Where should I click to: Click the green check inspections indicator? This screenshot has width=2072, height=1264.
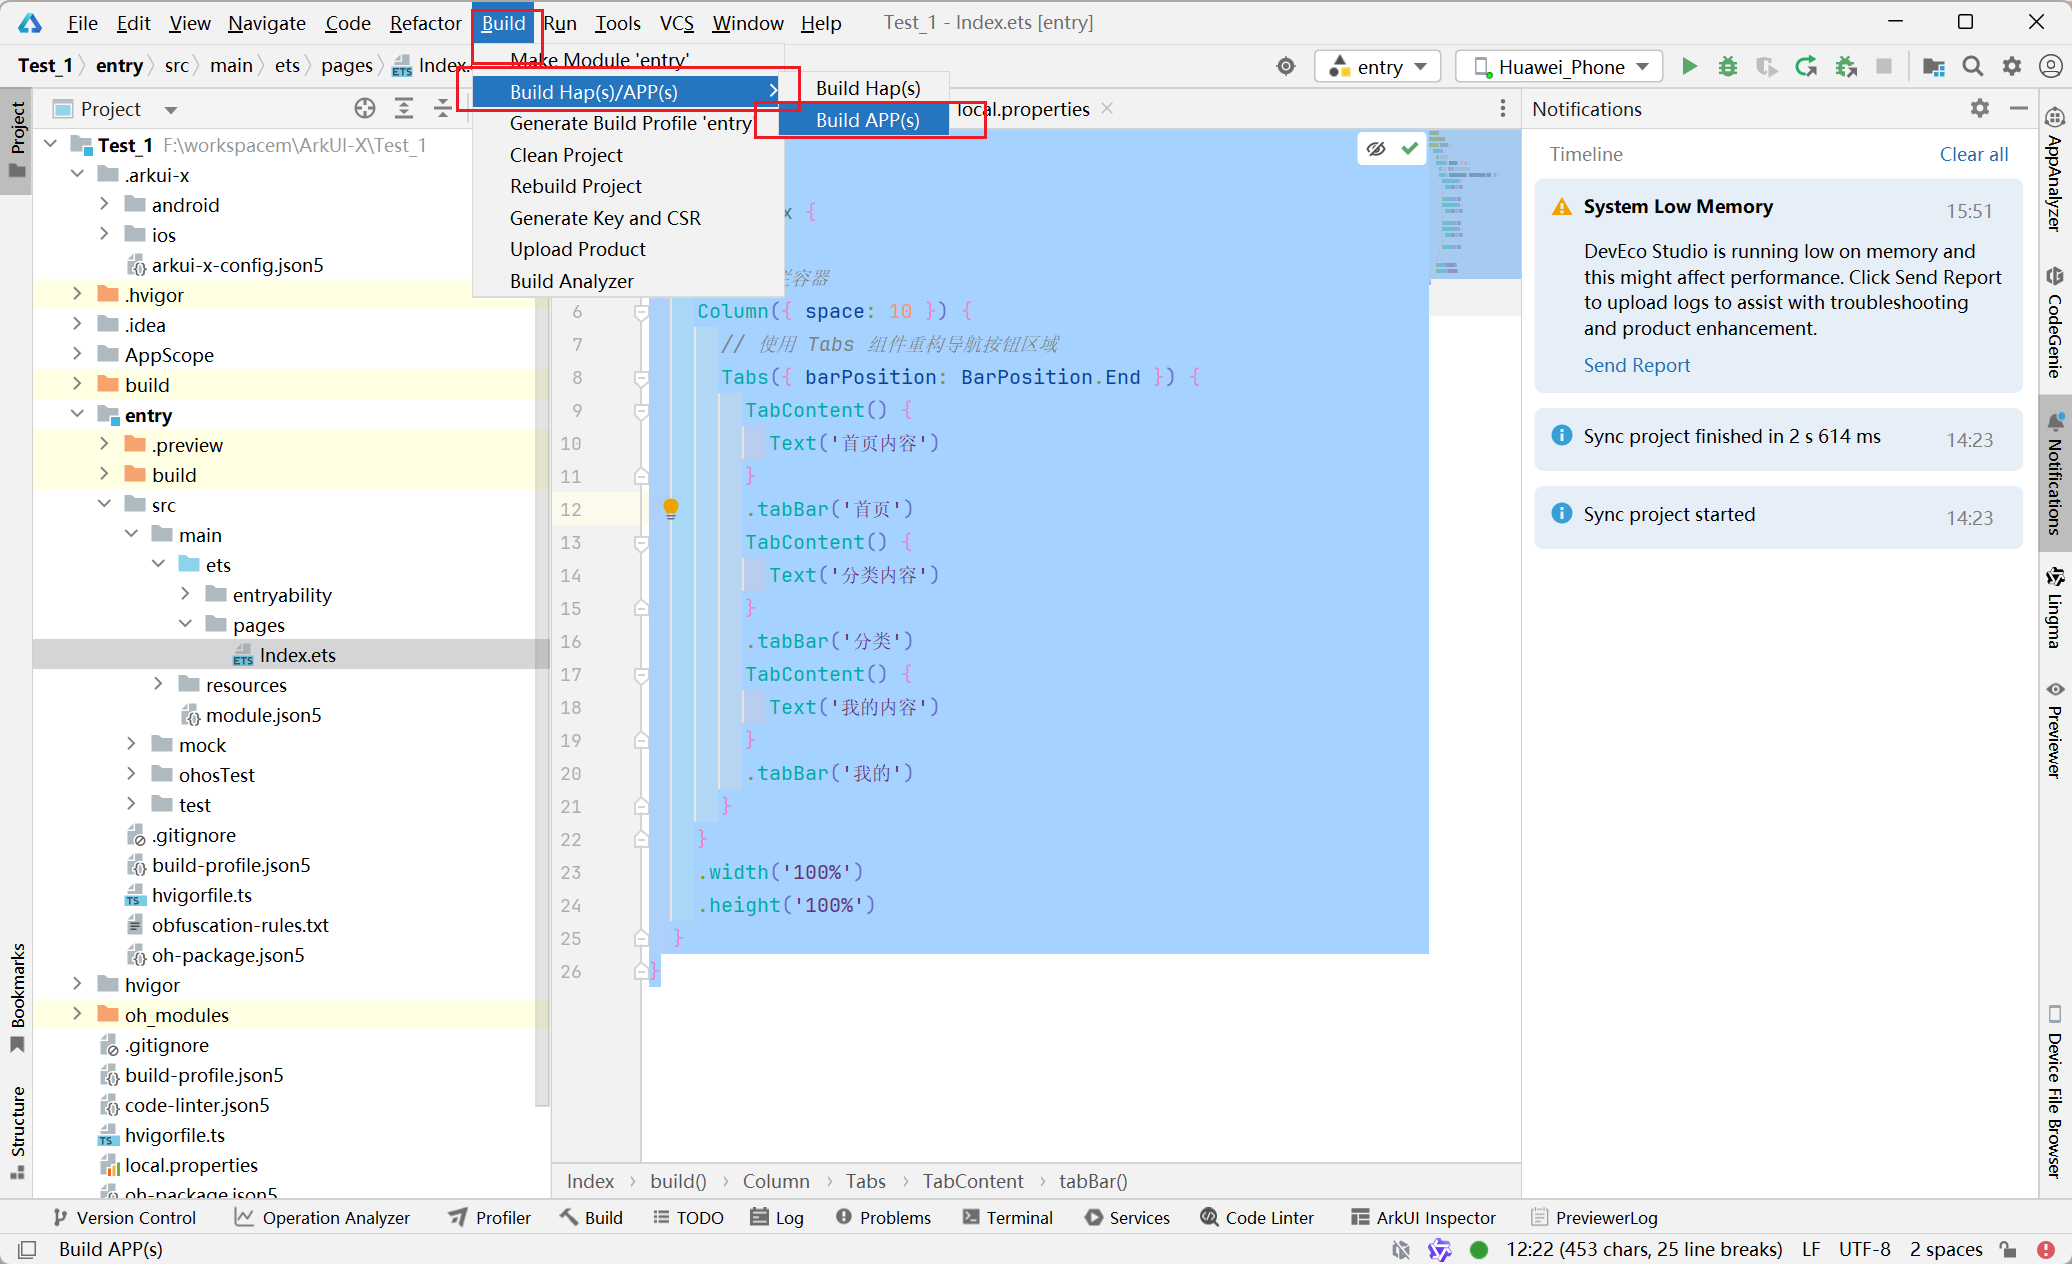point(1410,149)
